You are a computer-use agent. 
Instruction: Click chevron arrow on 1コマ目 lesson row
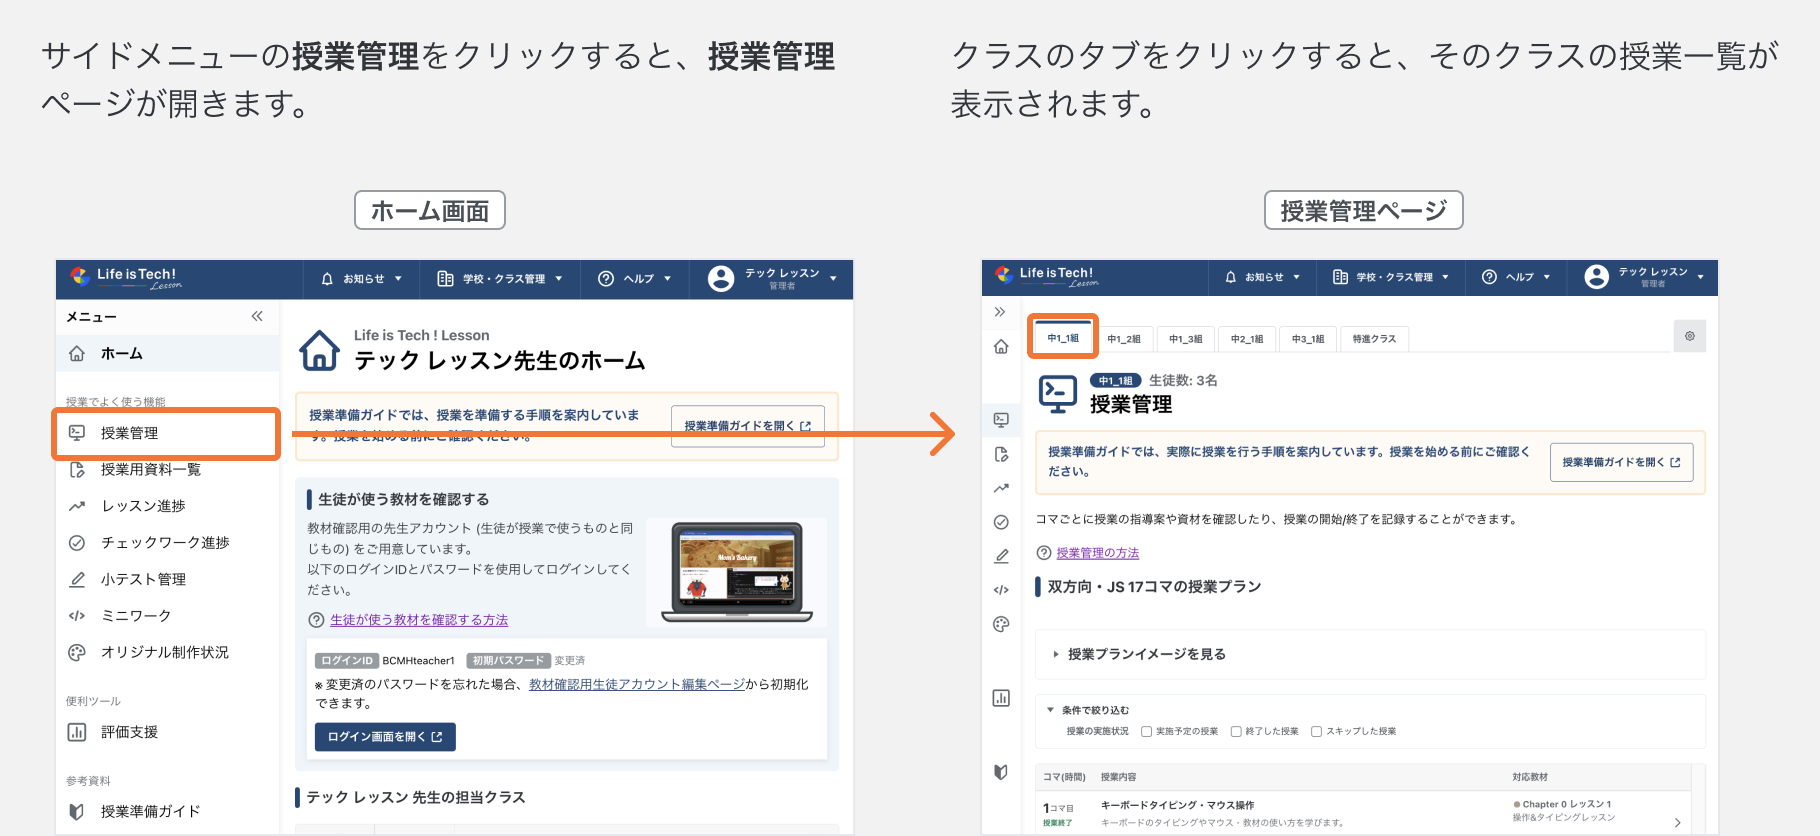point(1677,822)
